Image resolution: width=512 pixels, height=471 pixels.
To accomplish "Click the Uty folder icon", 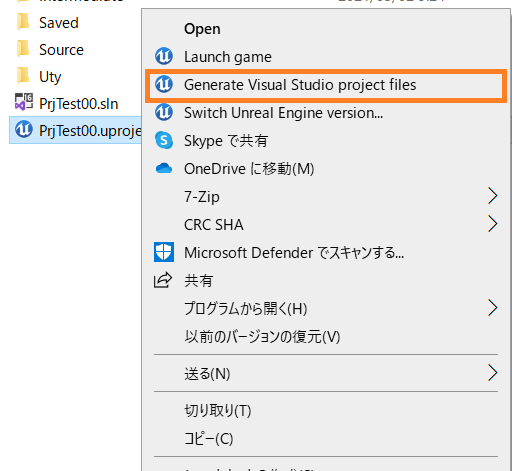I will point(23,76).
